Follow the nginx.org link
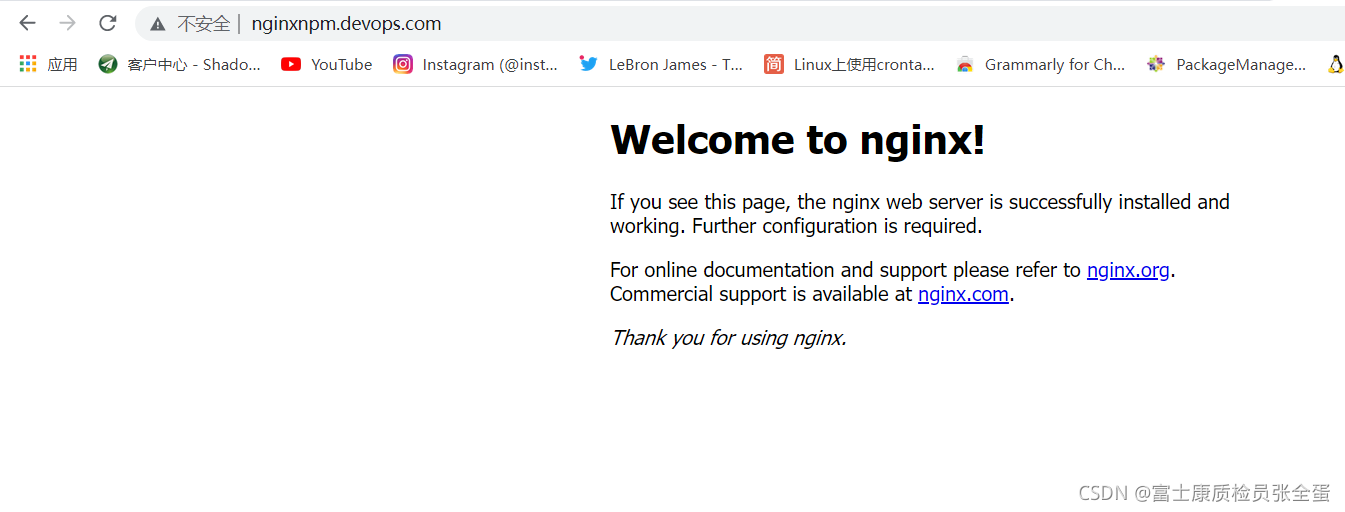This screenshot has width=1345, height=512. pyautogui.click(x=1128, y=270)
